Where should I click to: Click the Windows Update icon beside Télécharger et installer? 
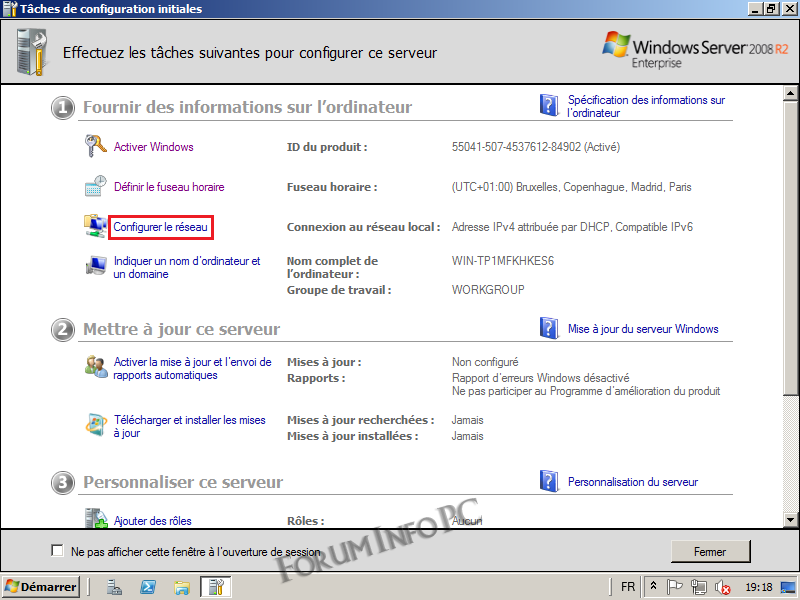(x=95, y=425)
